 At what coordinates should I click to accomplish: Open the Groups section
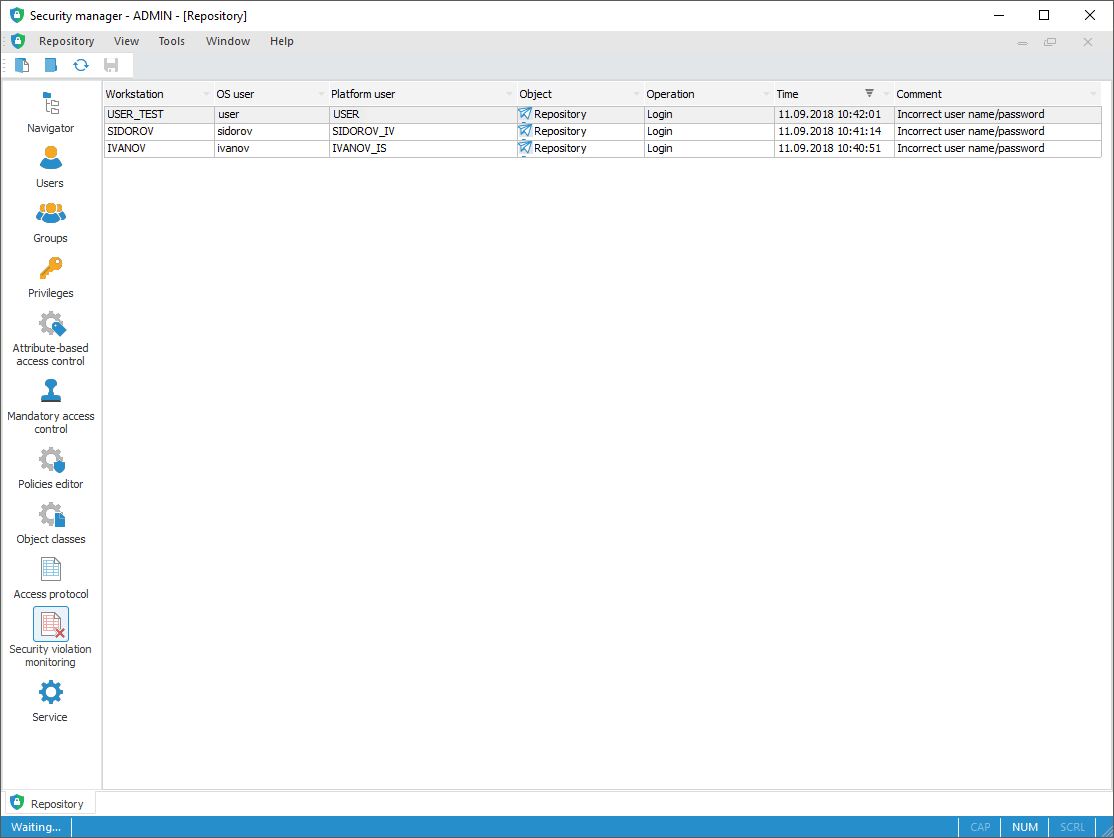[x=50, y=223]
